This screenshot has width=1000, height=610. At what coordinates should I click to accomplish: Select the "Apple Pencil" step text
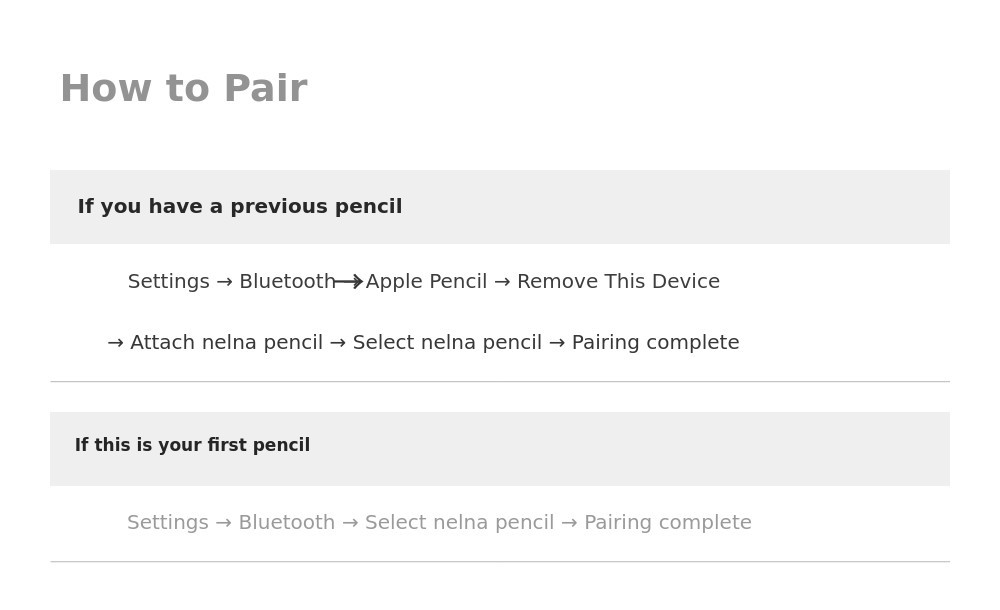426,282
